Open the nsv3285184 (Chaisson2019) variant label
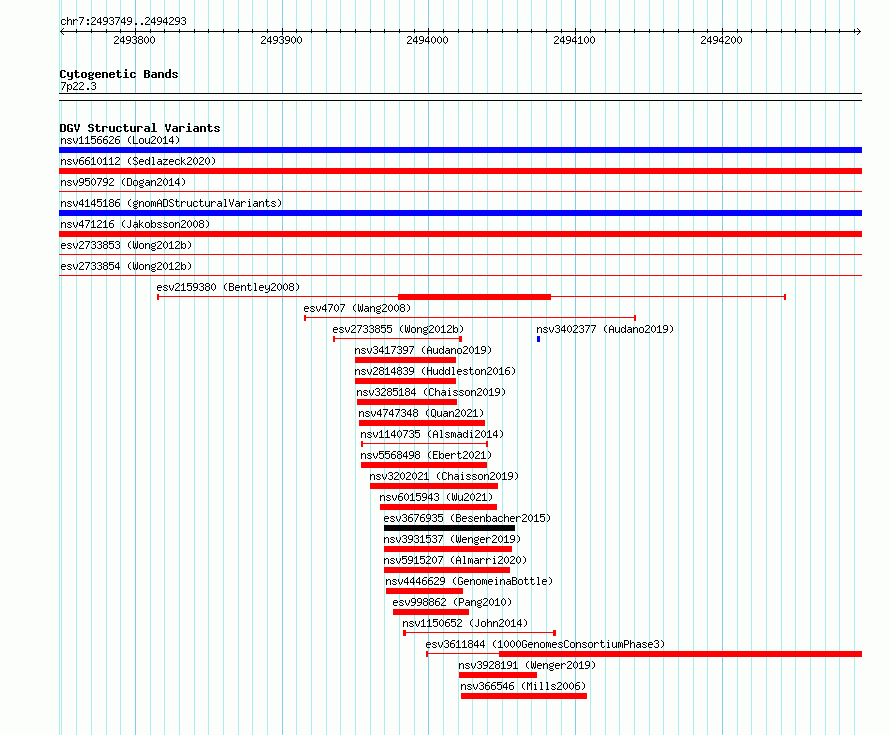 click(431, 392)
